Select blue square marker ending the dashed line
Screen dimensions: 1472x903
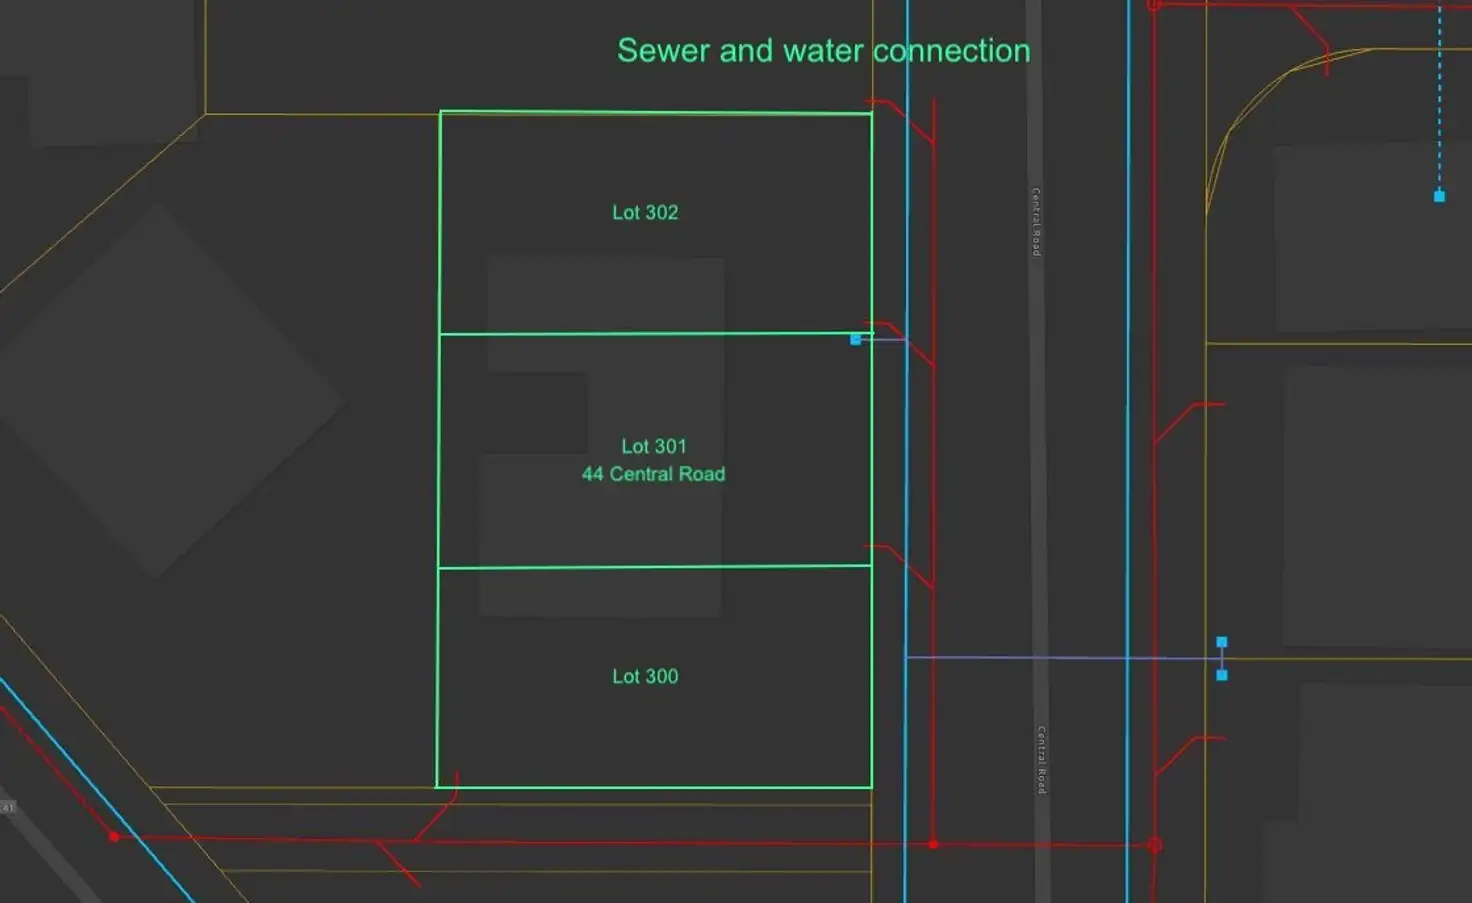click(1439, 196)
